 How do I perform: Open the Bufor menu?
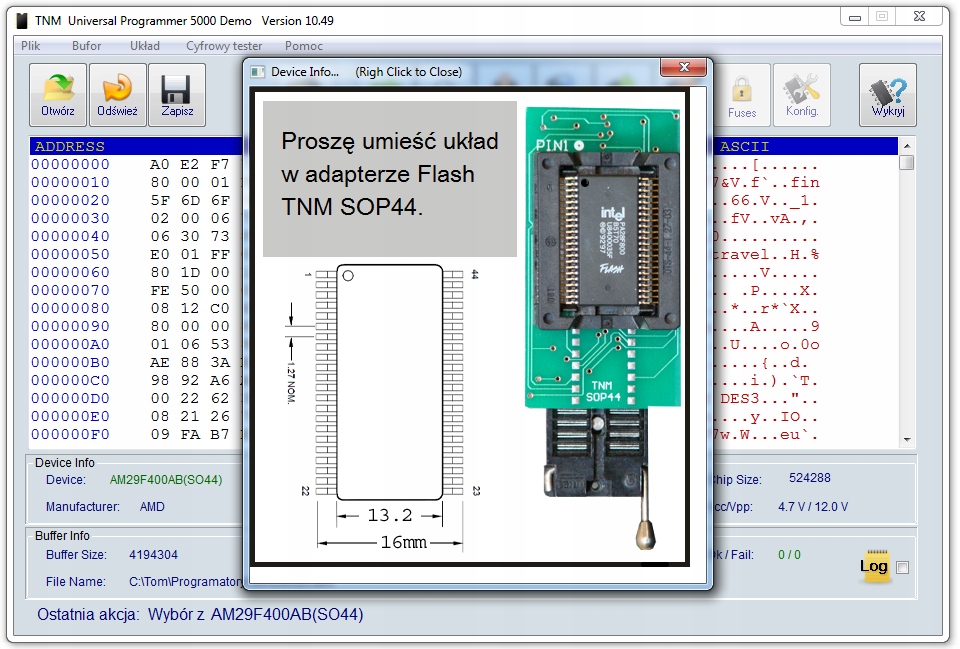[86, 46]
